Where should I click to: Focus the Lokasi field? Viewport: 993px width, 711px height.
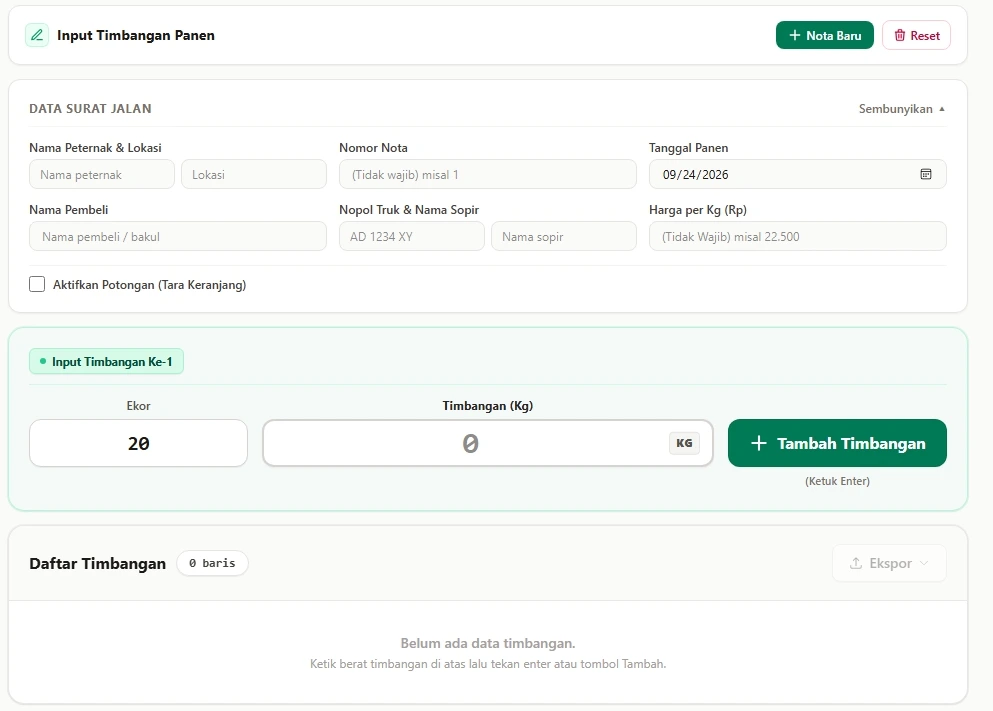click(254, 175)
